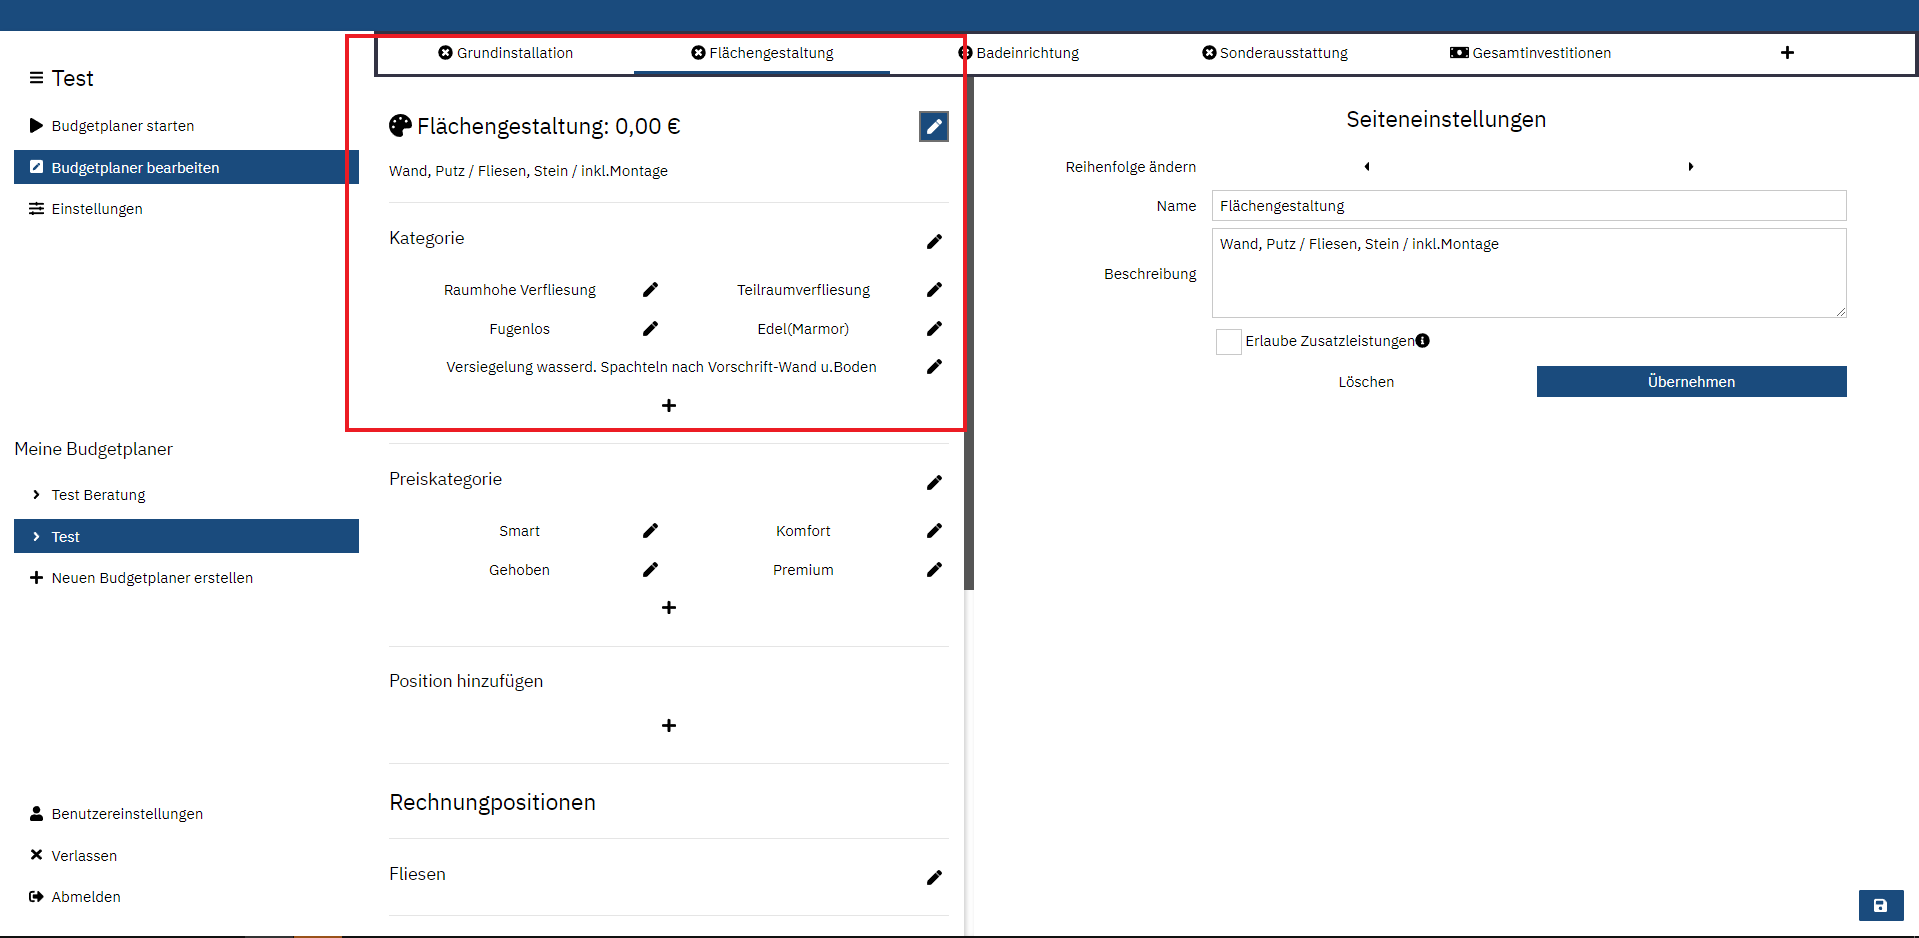The image size is (1919, 938).
Task: Click into the Beschreibung text area
Action: click(1529, 273)
